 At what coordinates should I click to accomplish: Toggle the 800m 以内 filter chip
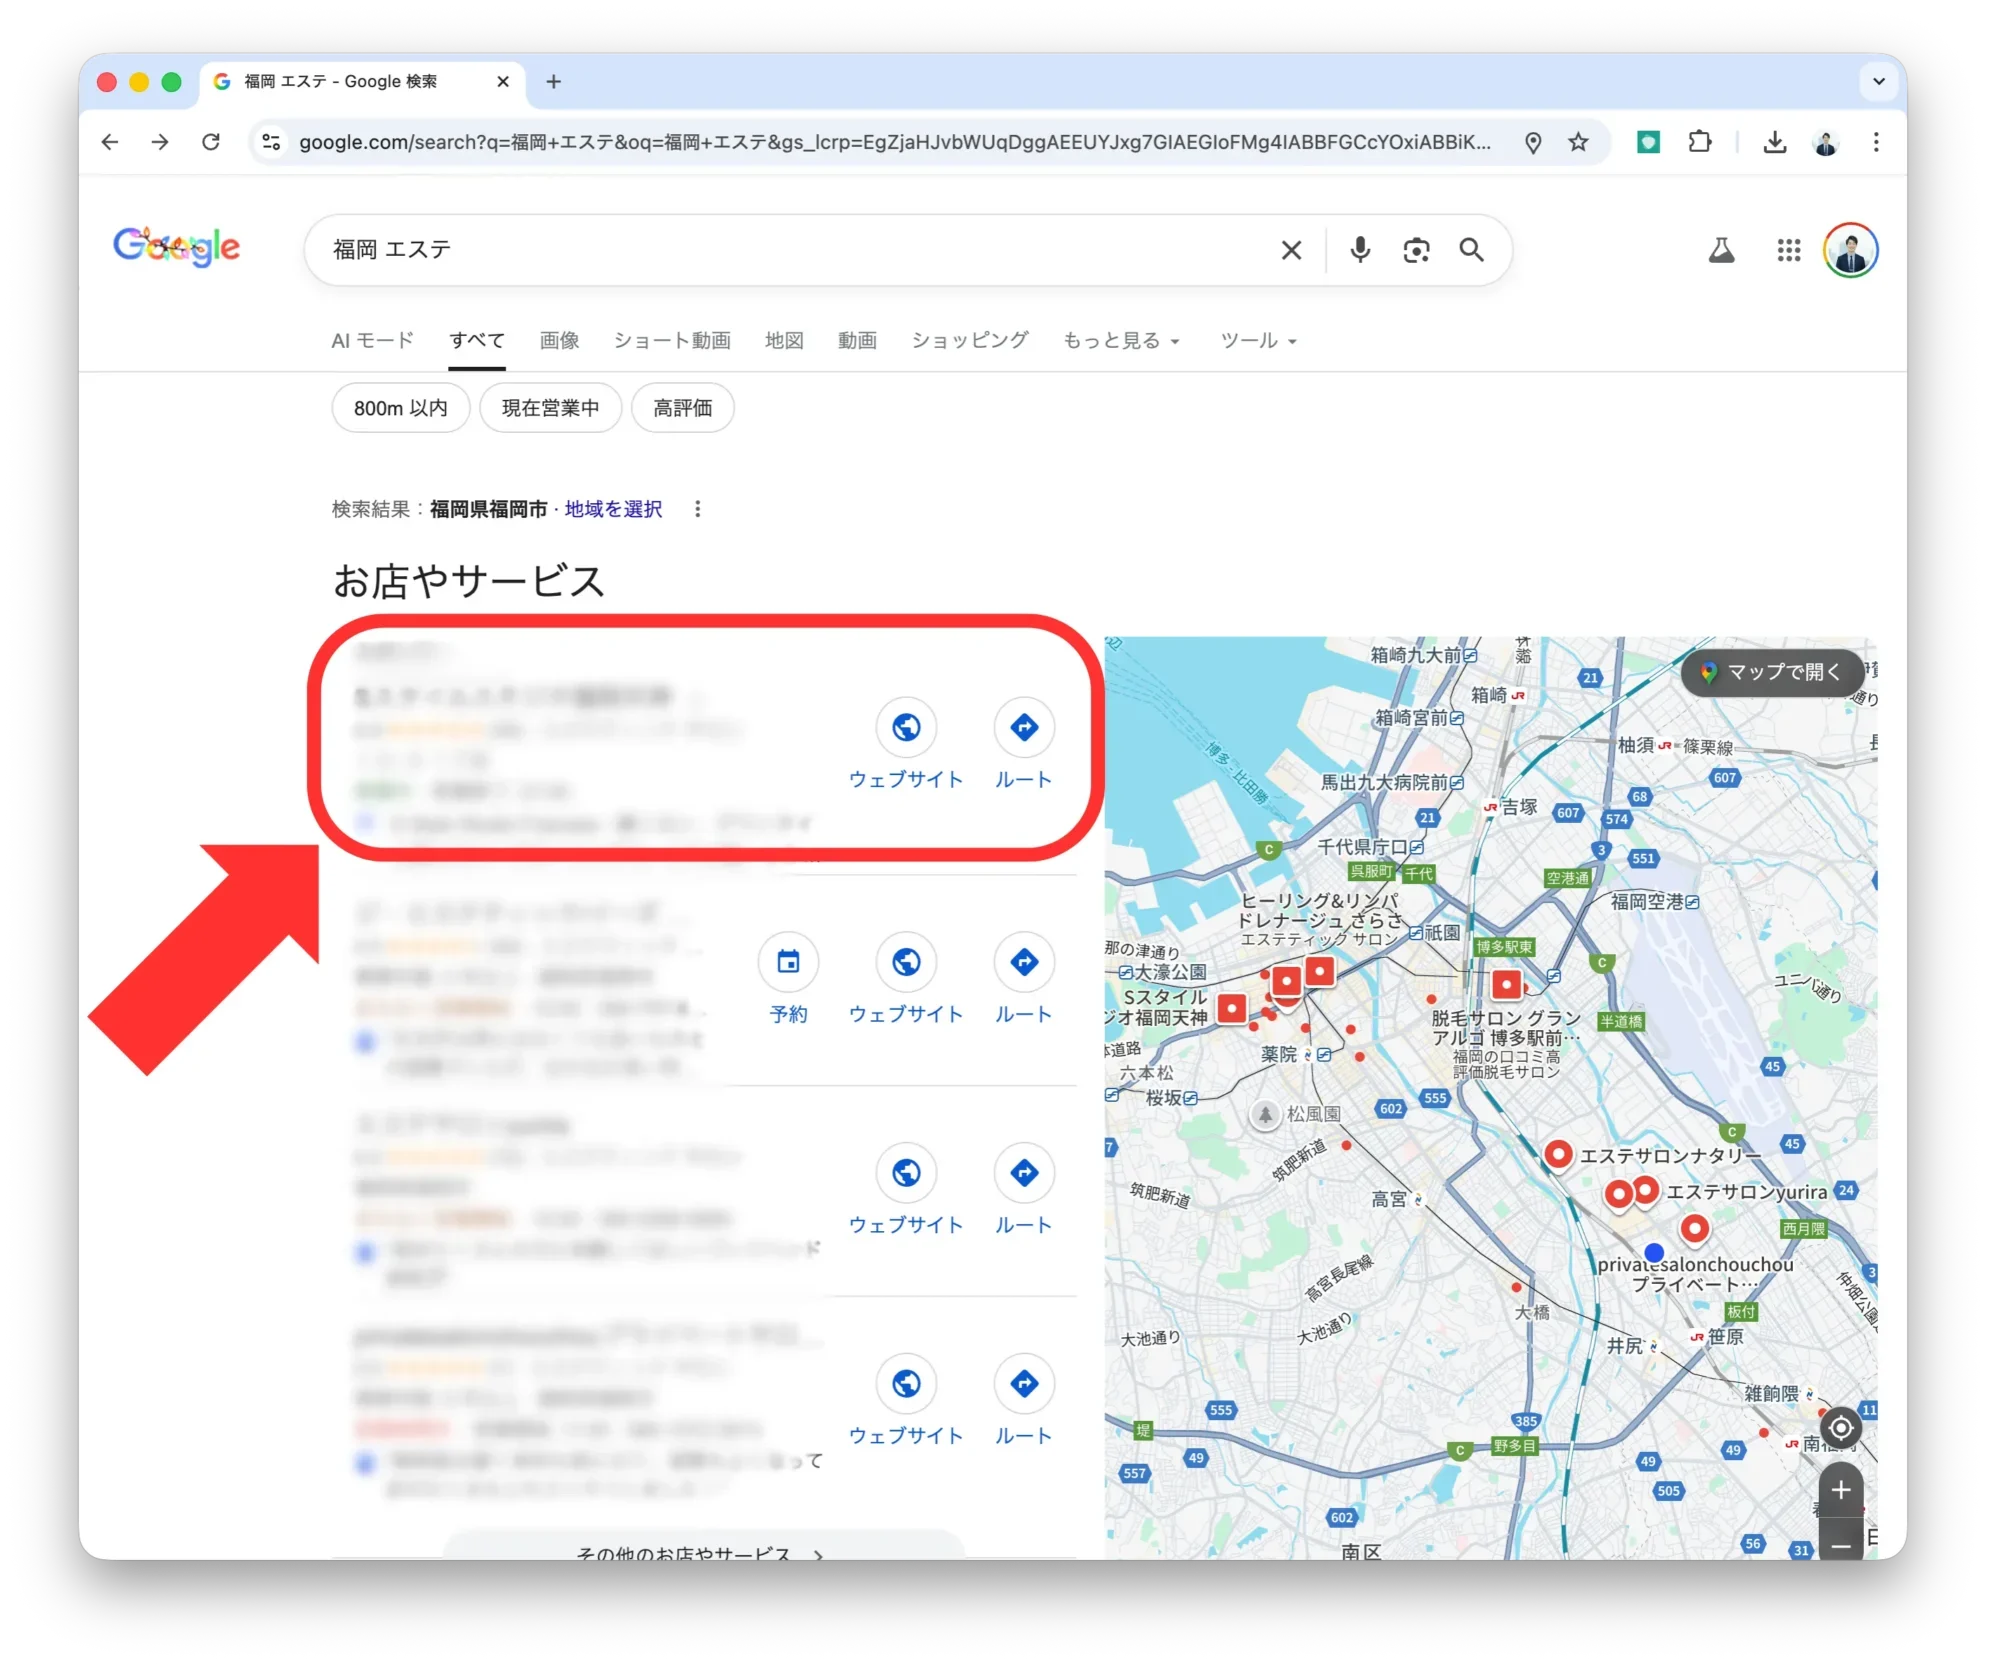400,408
